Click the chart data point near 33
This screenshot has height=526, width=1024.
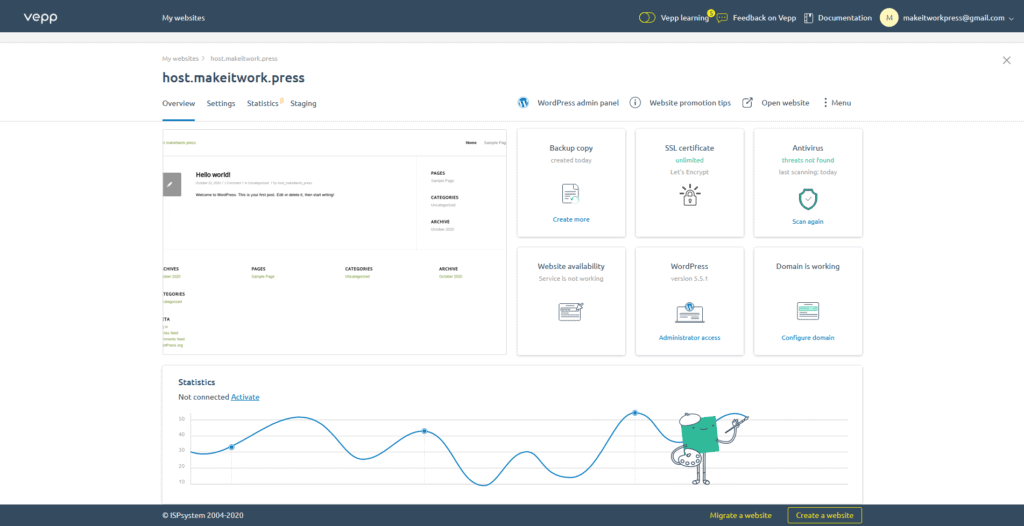(x=231, y=447)
